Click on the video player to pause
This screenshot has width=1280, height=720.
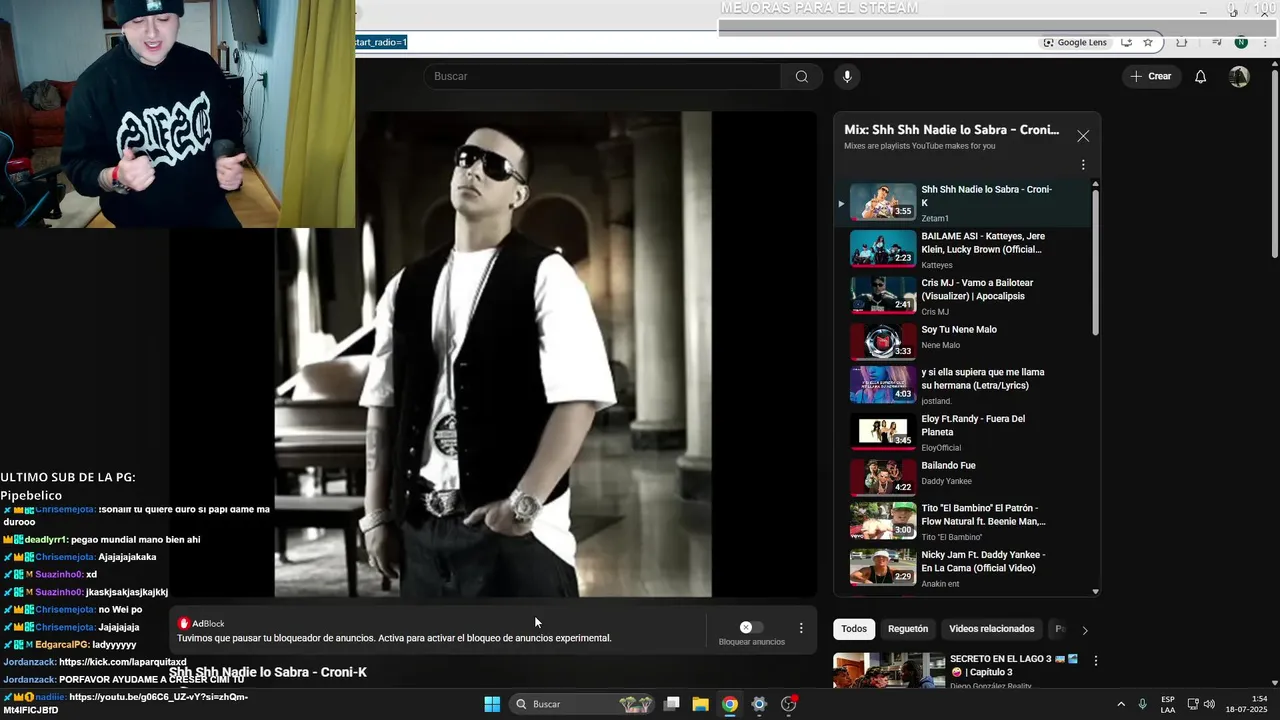coord(493,354)
